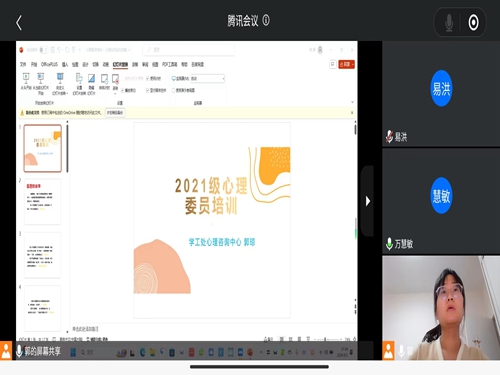
Task: Tap the circular record-style icon at top right
Action: (x=473, y=23)
